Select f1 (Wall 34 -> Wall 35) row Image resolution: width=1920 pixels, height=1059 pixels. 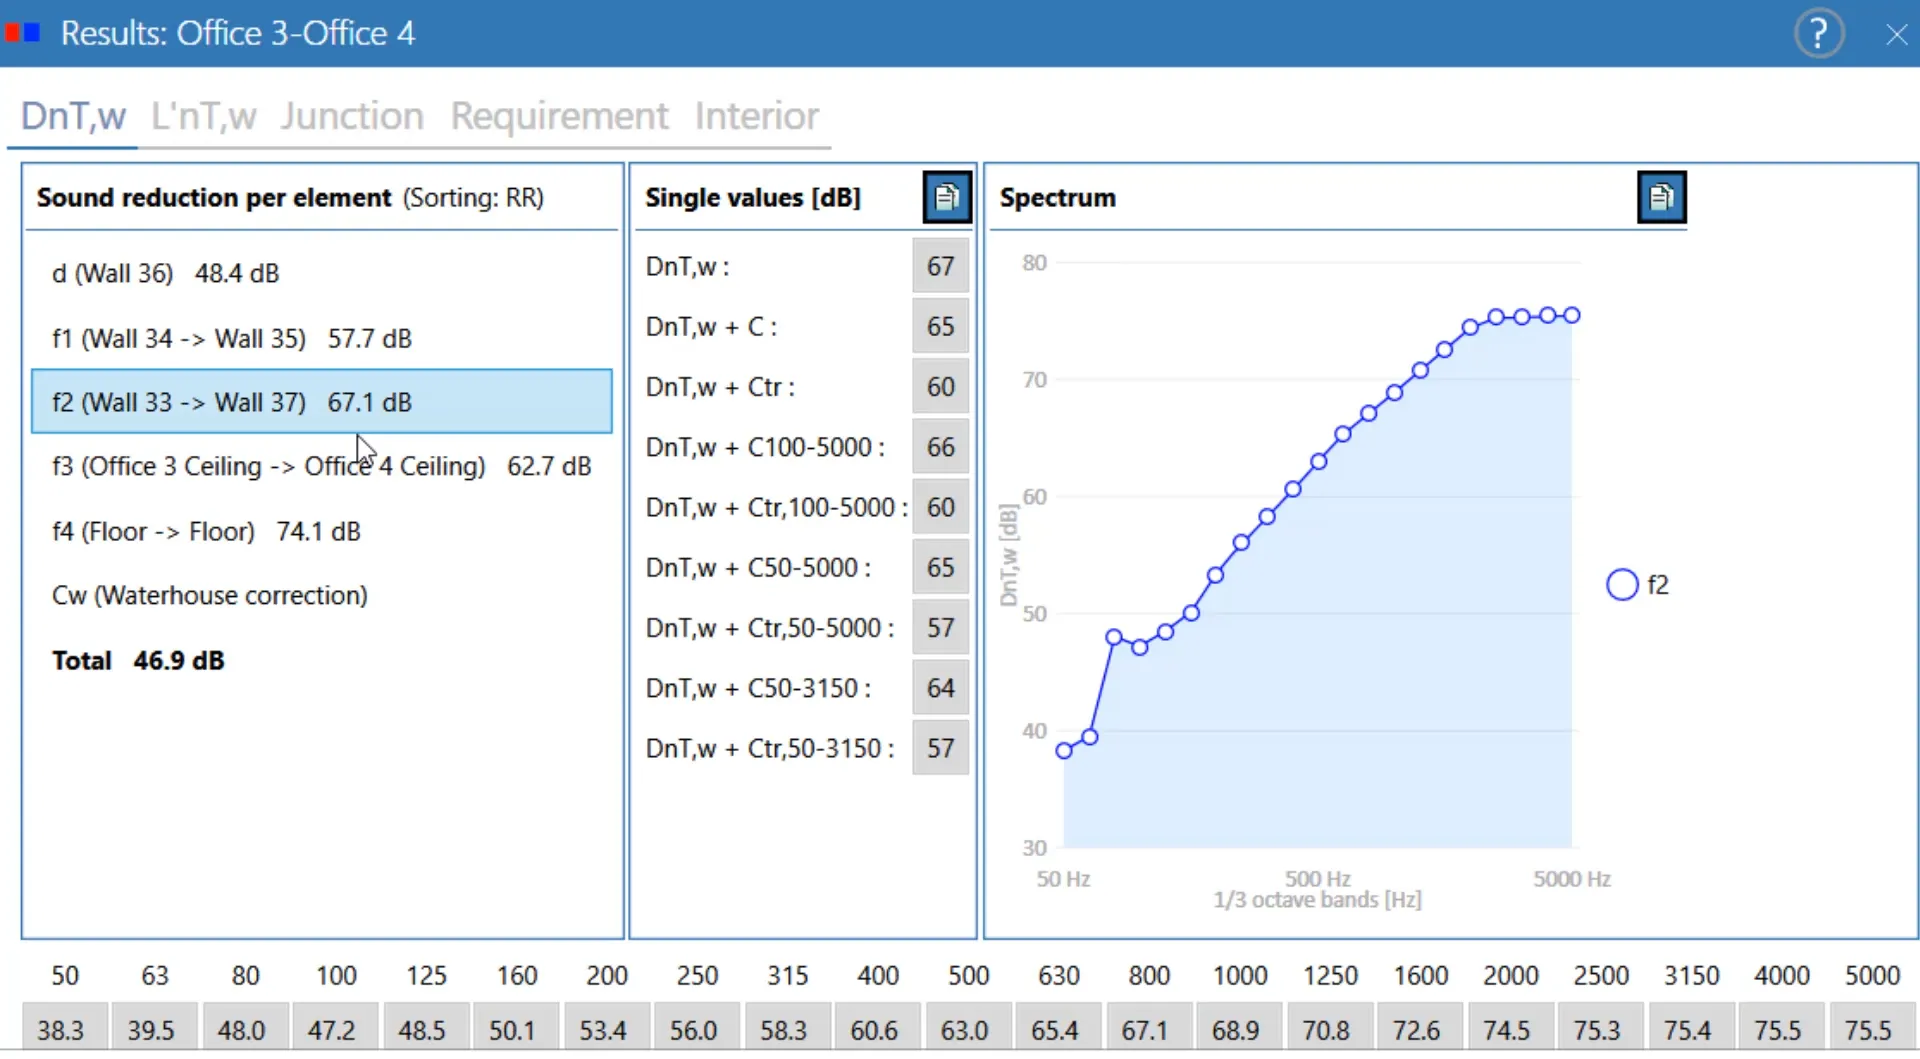click(231, 338)
